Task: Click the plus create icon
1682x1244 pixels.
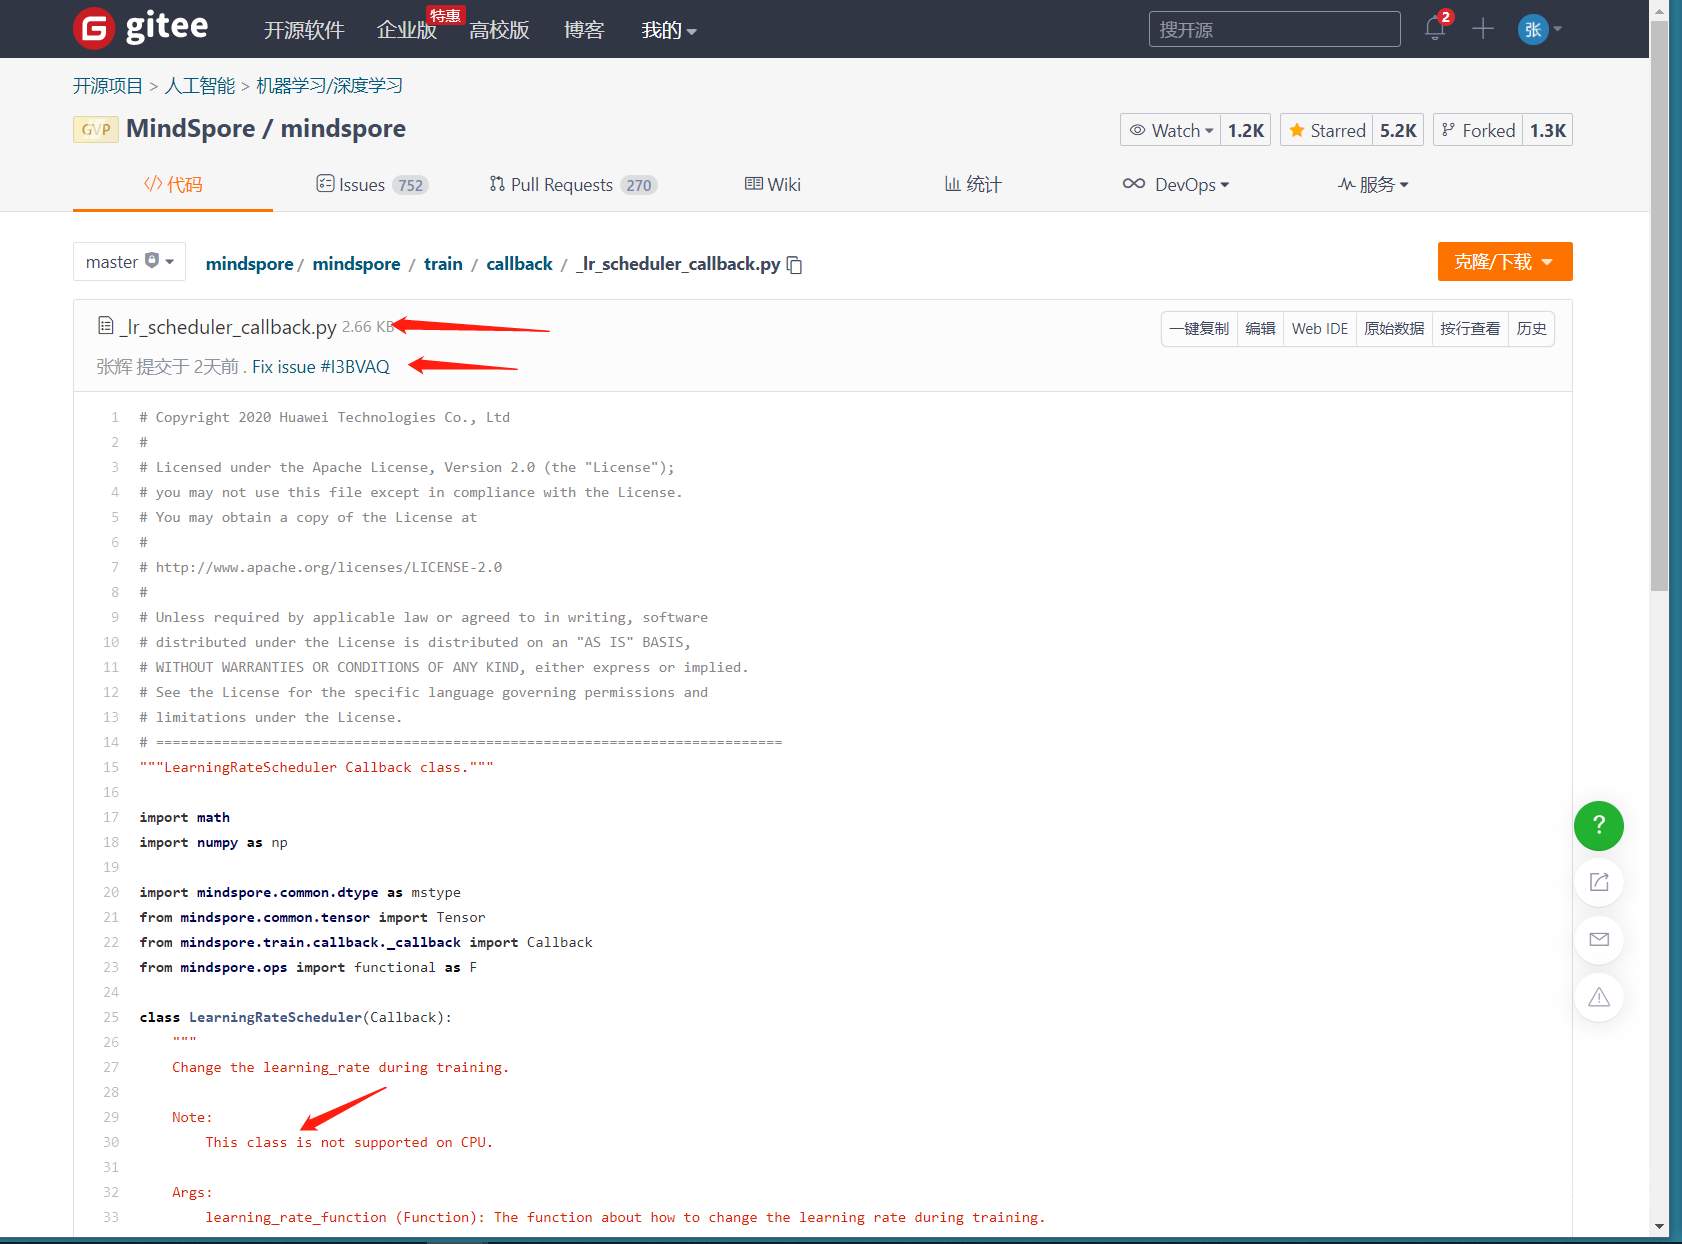Action: (1483, 29)
